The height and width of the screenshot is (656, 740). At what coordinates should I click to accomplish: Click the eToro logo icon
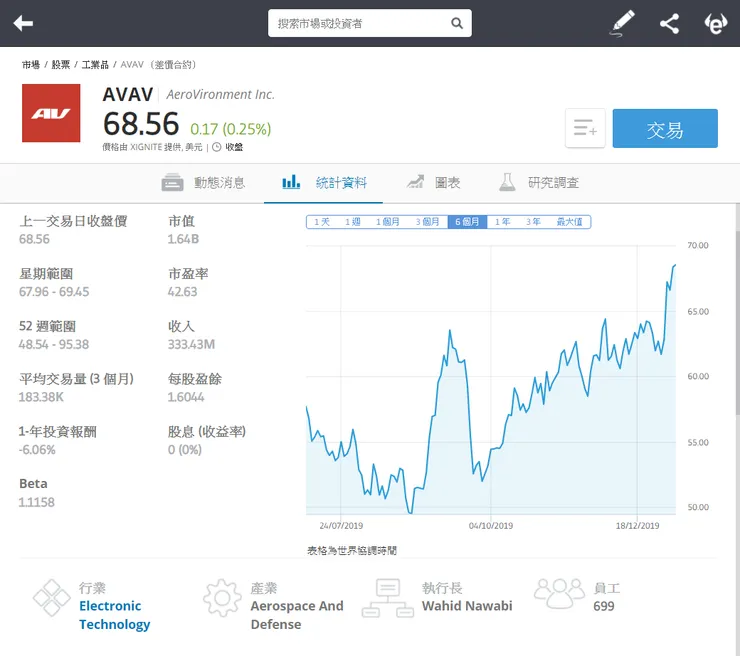click(x=715, y=23)
